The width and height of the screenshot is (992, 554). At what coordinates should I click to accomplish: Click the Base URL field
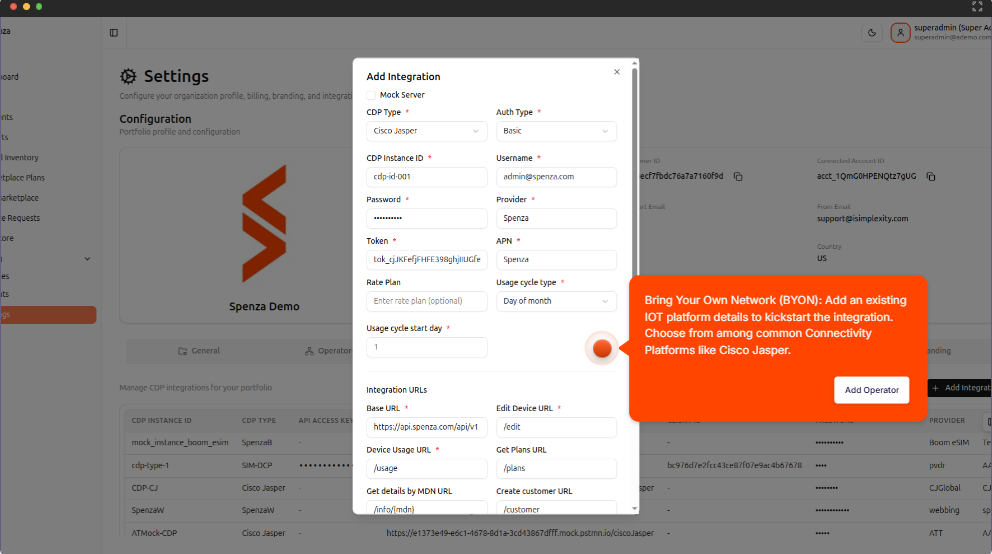click(426, 427)
